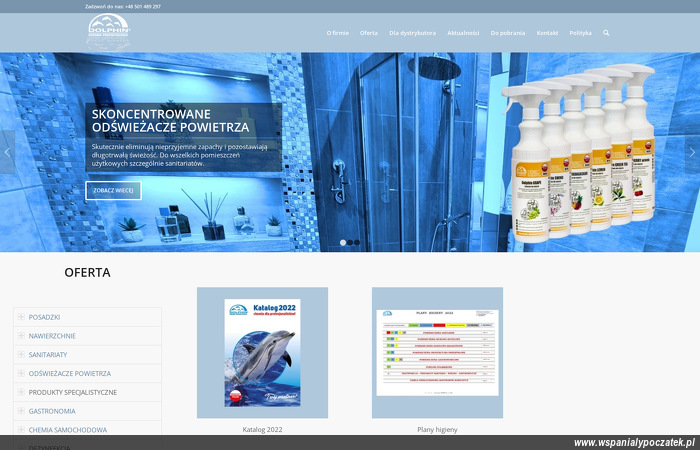Click the SKONCENTROWANE ODŚWIEŻACZE POWIETRZA slide heading
700x450 pixels.
[x=171, y=121]
